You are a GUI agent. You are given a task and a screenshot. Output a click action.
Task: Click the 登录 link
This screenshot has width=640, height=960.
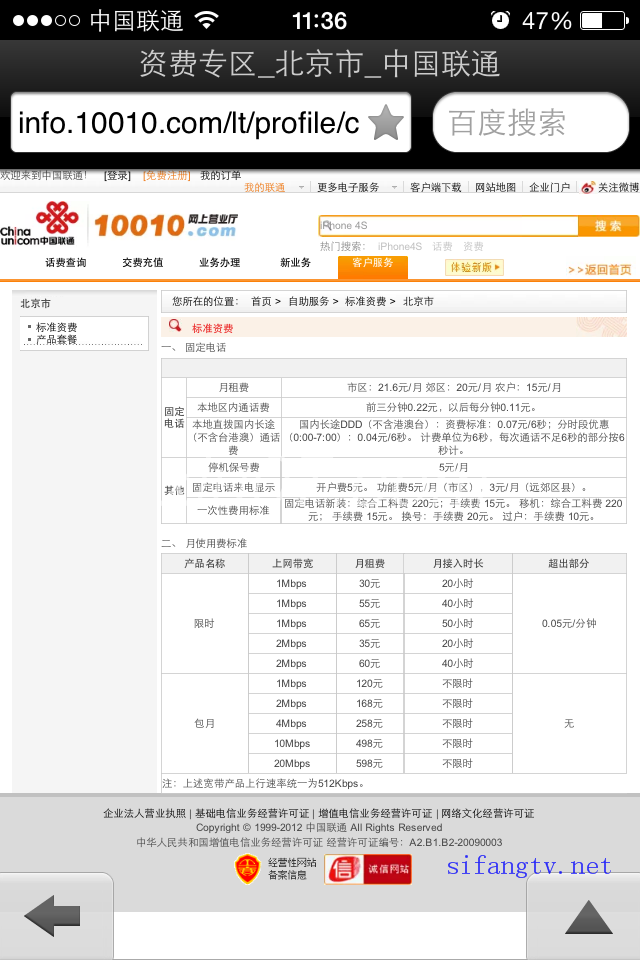(x=117, y=176)
